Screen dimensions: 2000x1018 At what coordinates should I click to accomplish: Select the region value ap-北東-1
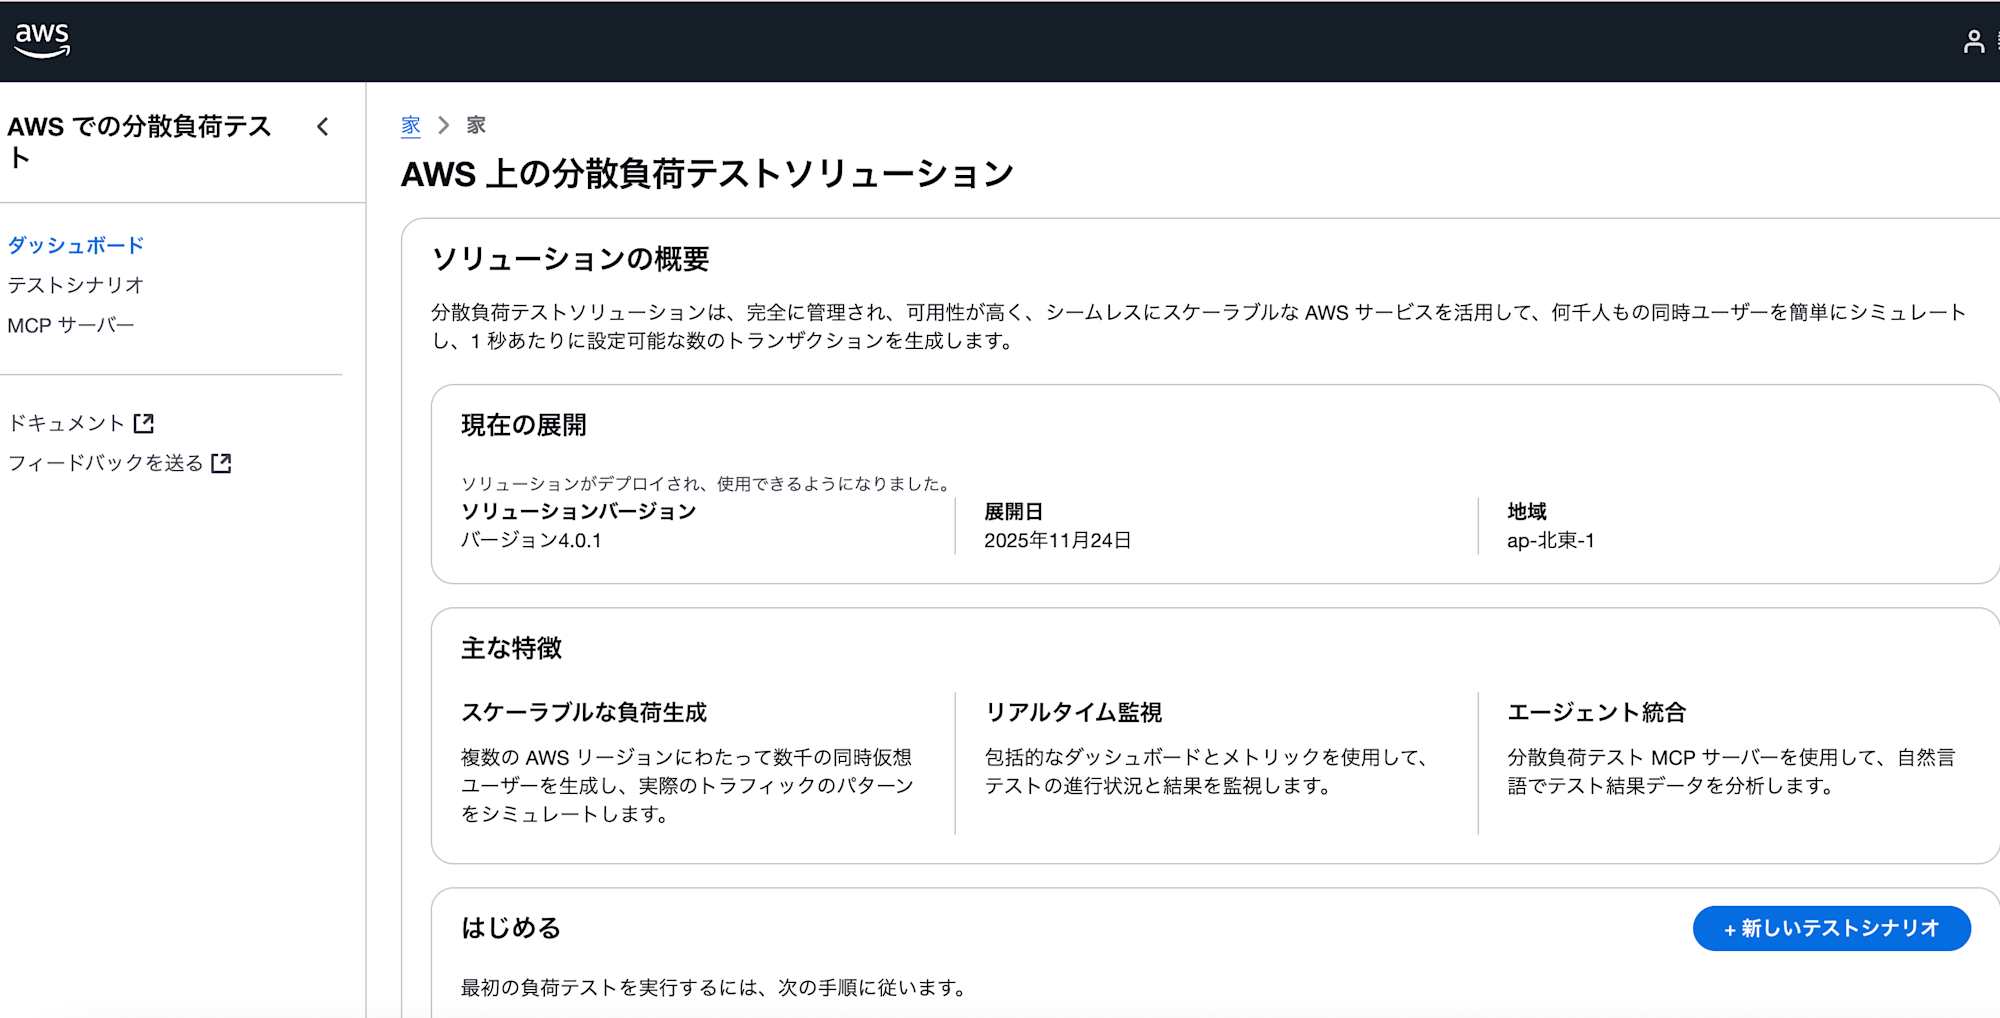coord(1551,540)
